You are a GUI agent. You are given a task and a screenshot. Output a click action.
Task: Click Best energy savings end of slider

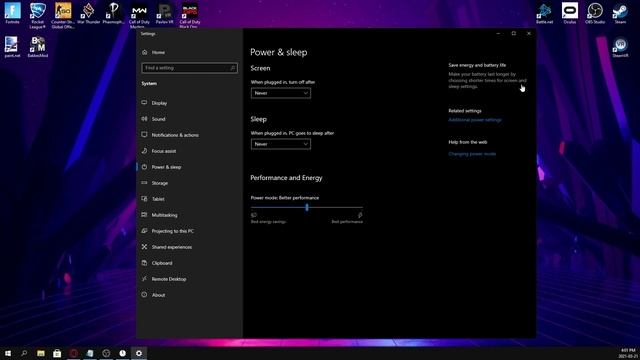[268, 221]
